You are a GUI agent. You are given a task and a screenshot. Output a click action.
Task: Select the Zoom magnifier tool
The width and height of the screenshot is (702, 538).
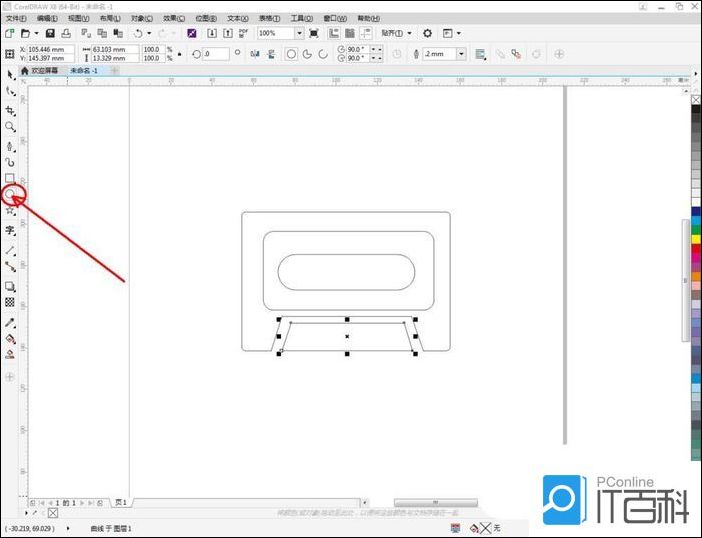(11, 127)
